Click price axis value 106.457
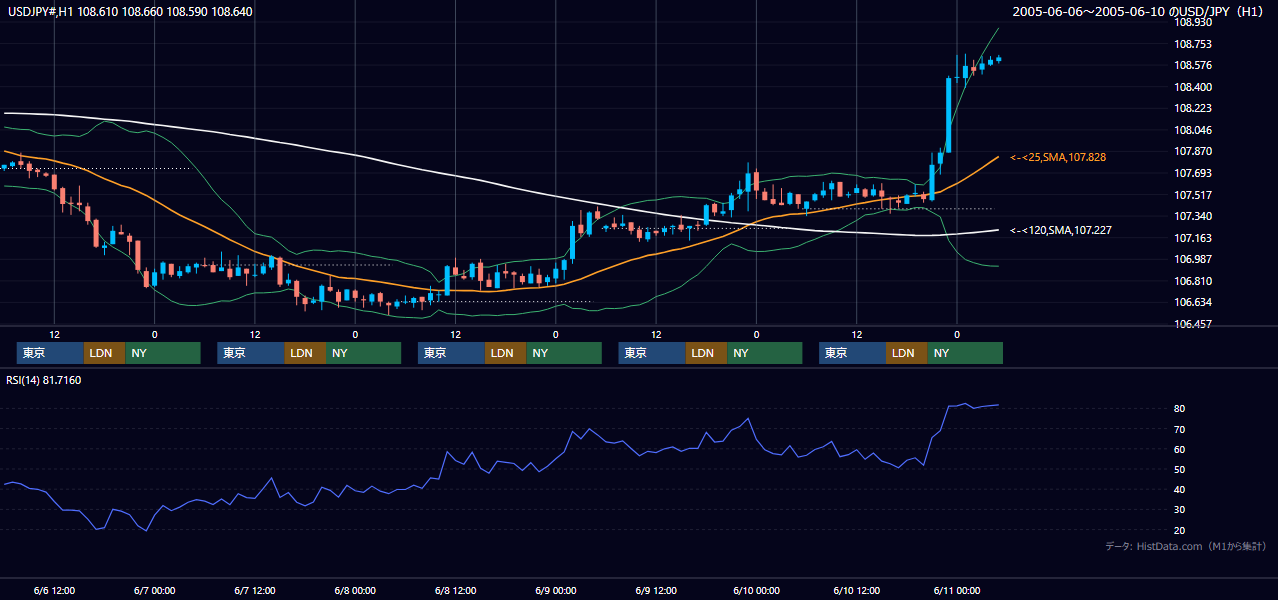 point(1194,324)
